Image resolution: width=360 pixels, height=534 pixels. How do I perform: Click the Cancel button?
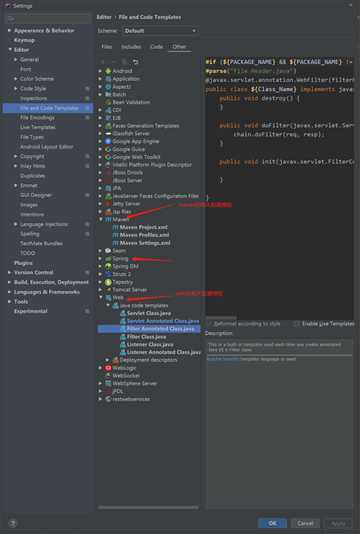pos(305,523)
